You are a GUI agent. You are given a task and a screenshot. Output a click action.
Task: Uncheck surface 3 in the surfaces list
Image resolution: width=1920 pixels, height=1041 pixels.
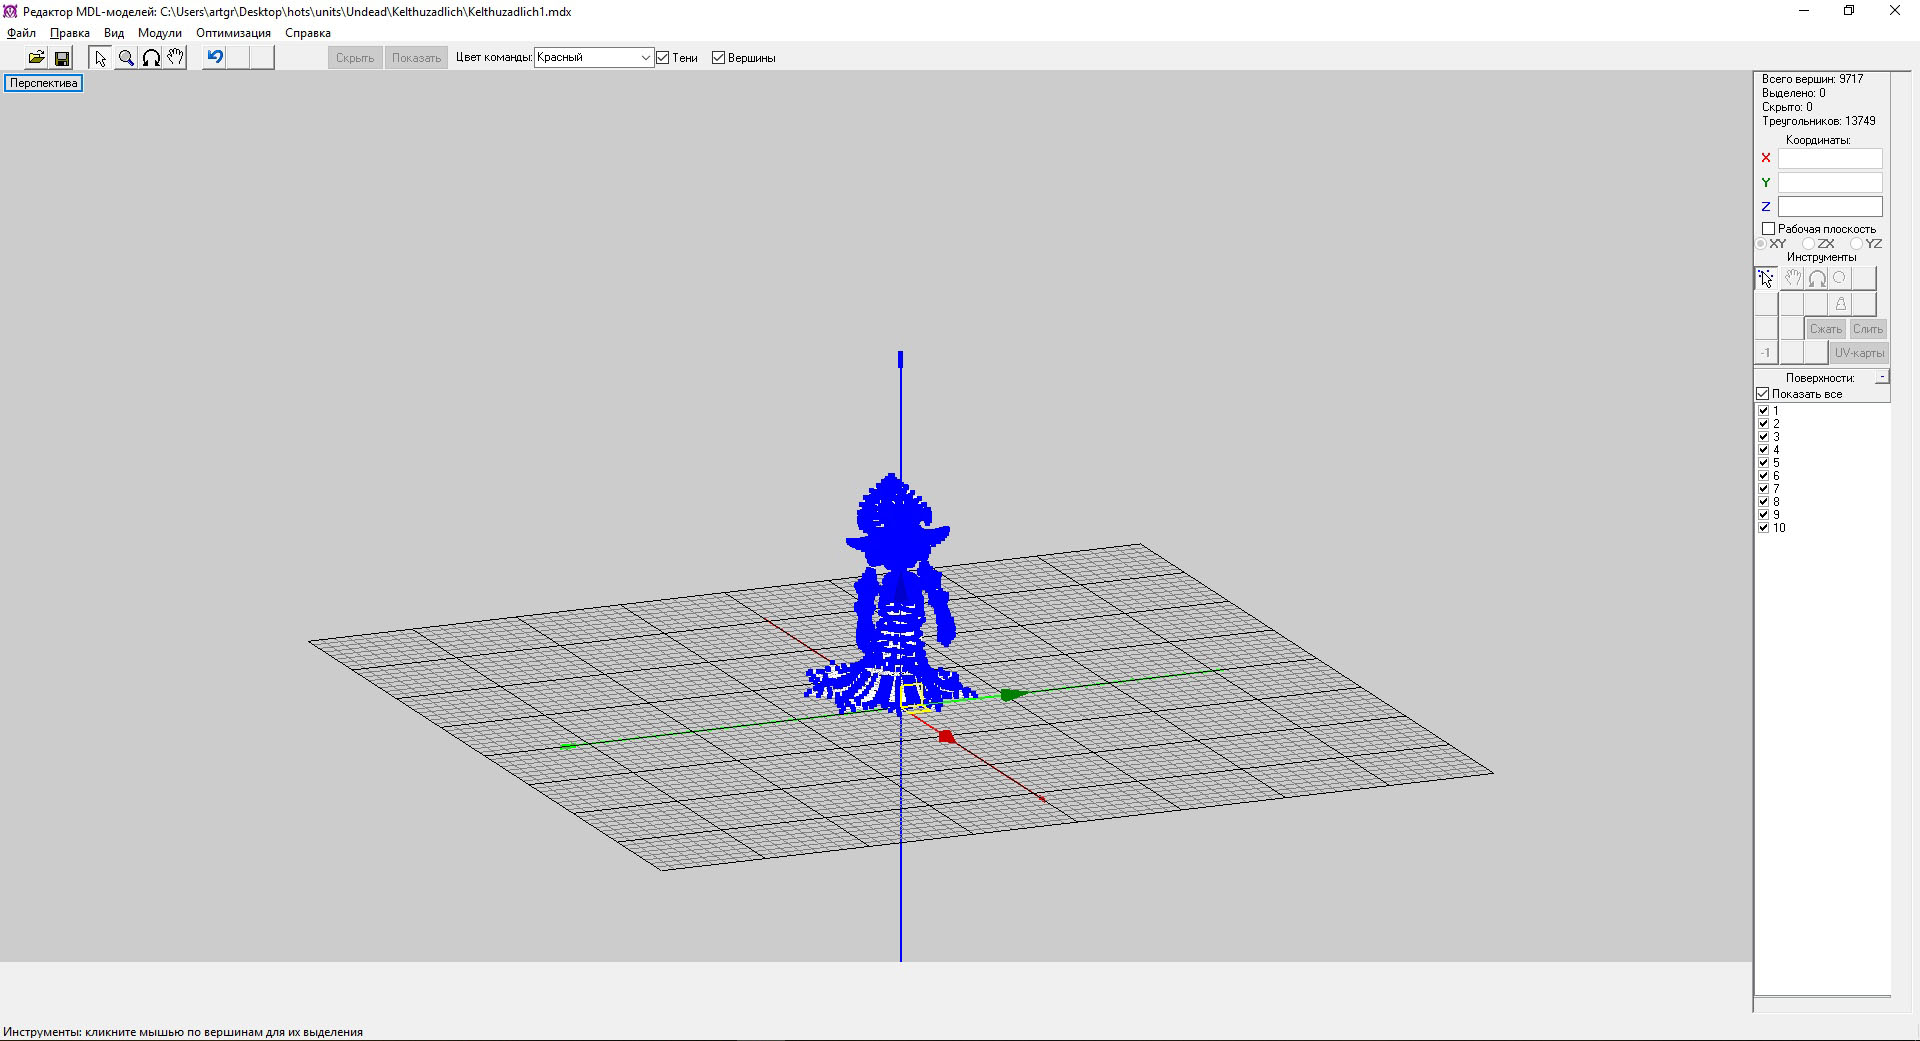coord(1764,437)
